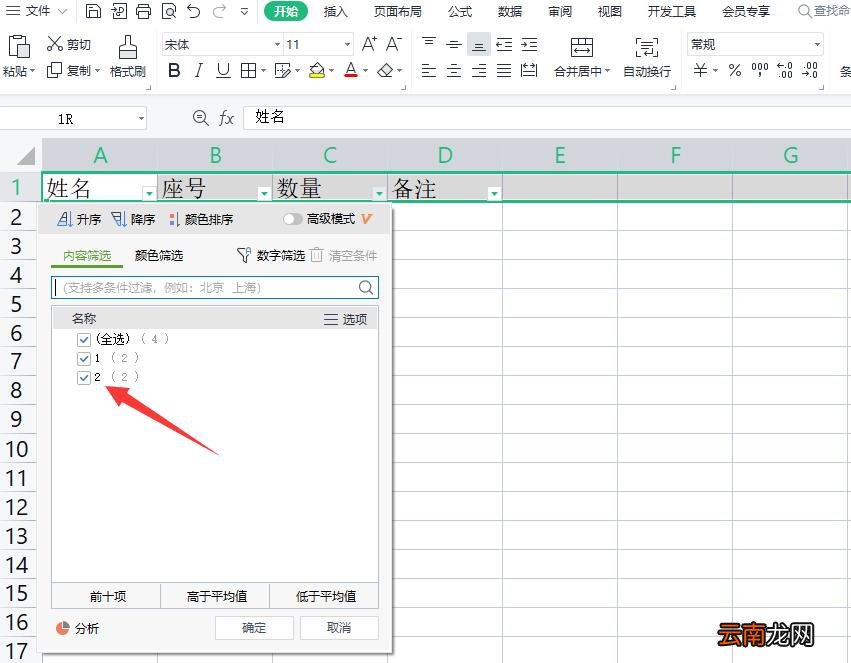851x663 pixels.
Task: Uncheck the checkbox for value 1
Action: coord(84,359)
